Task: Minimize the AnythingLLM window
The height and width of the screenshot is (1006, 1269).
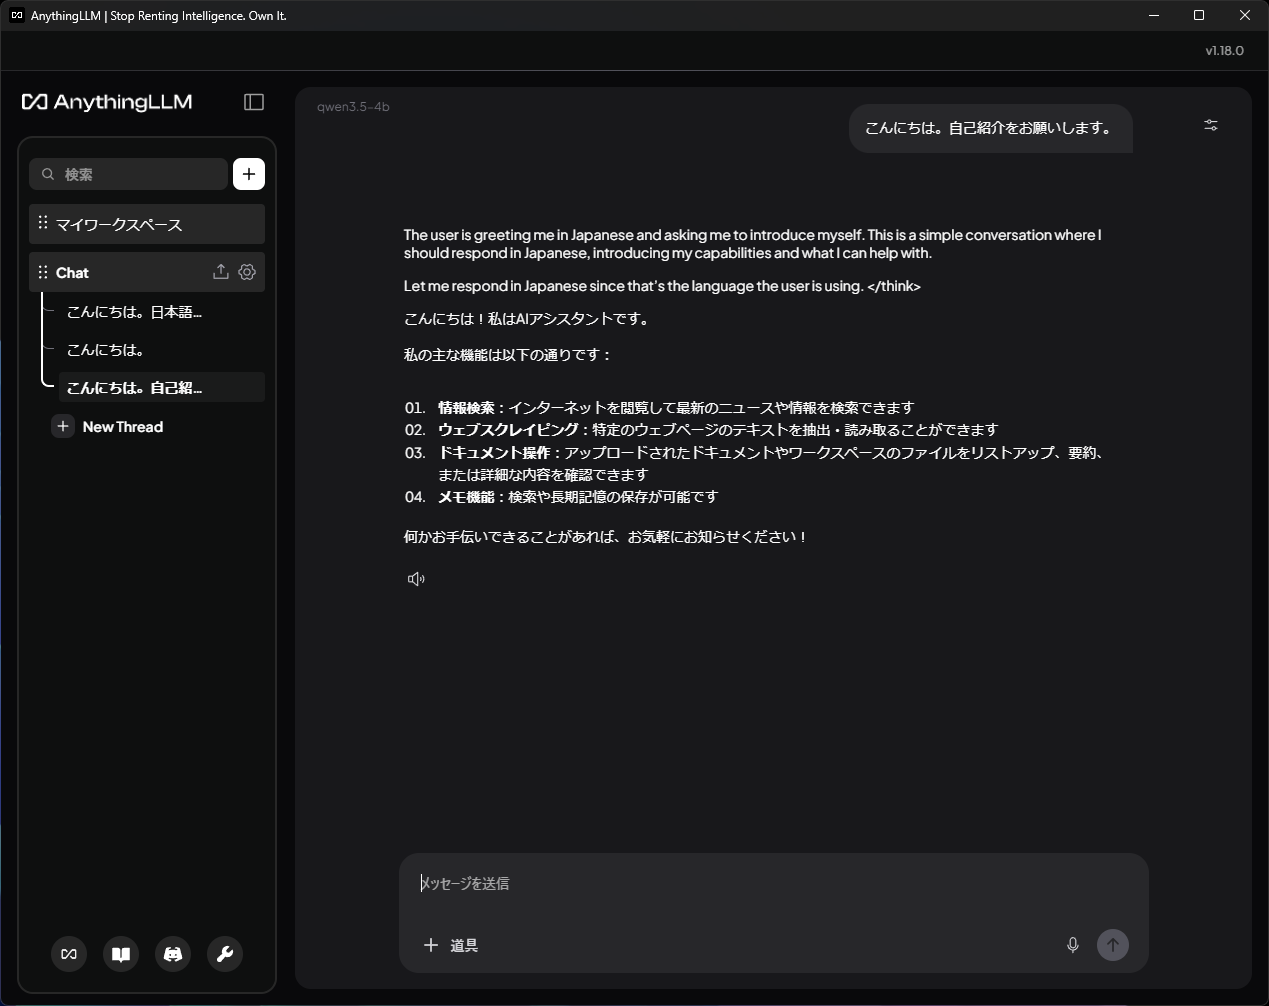Action: (x=1154, y=15)
